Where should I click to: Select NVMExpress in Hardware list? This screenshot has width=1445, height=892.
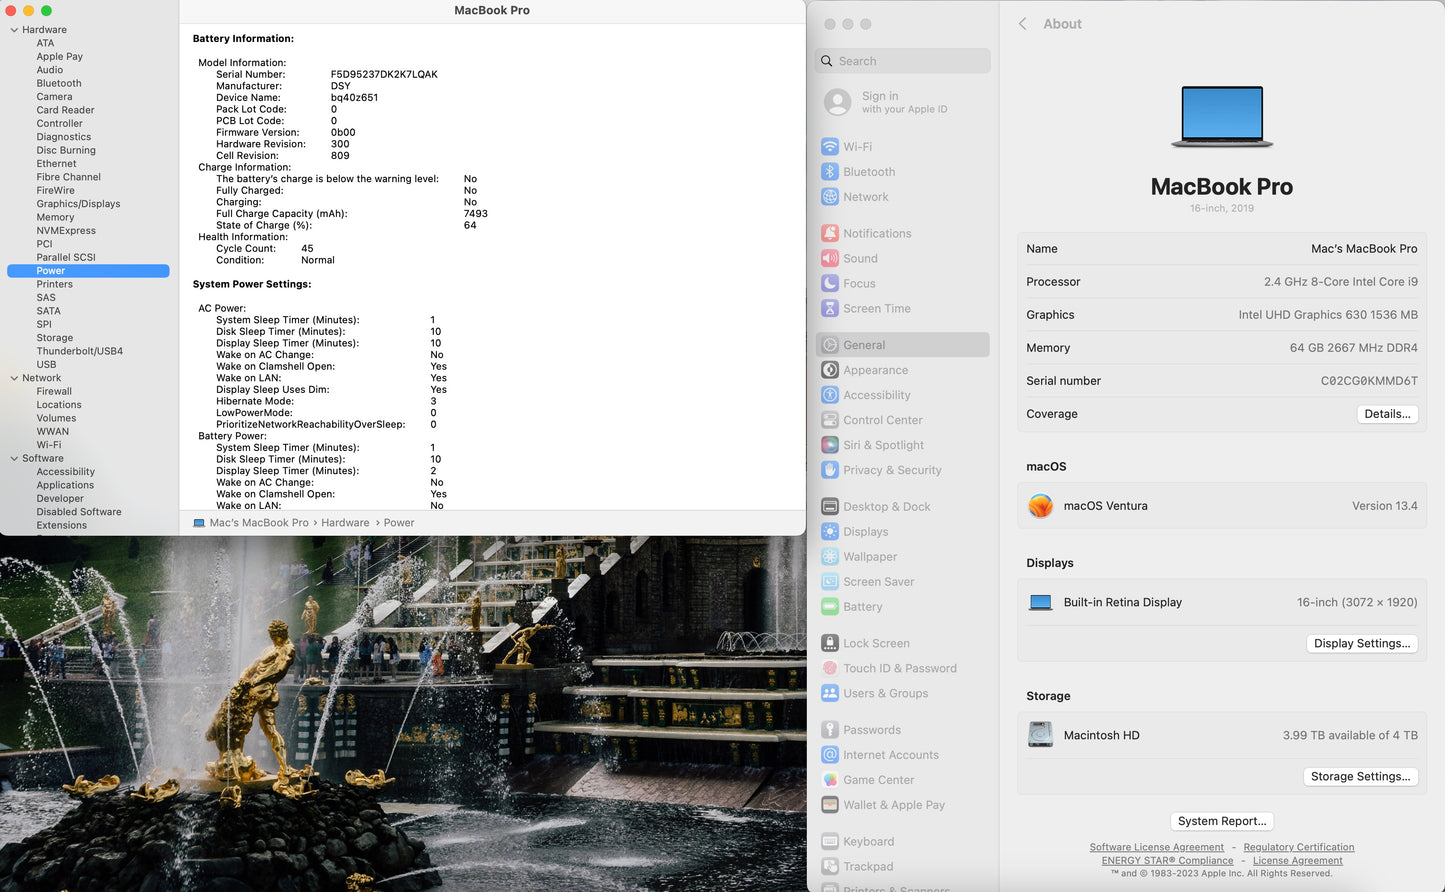[x=66, y=231]
